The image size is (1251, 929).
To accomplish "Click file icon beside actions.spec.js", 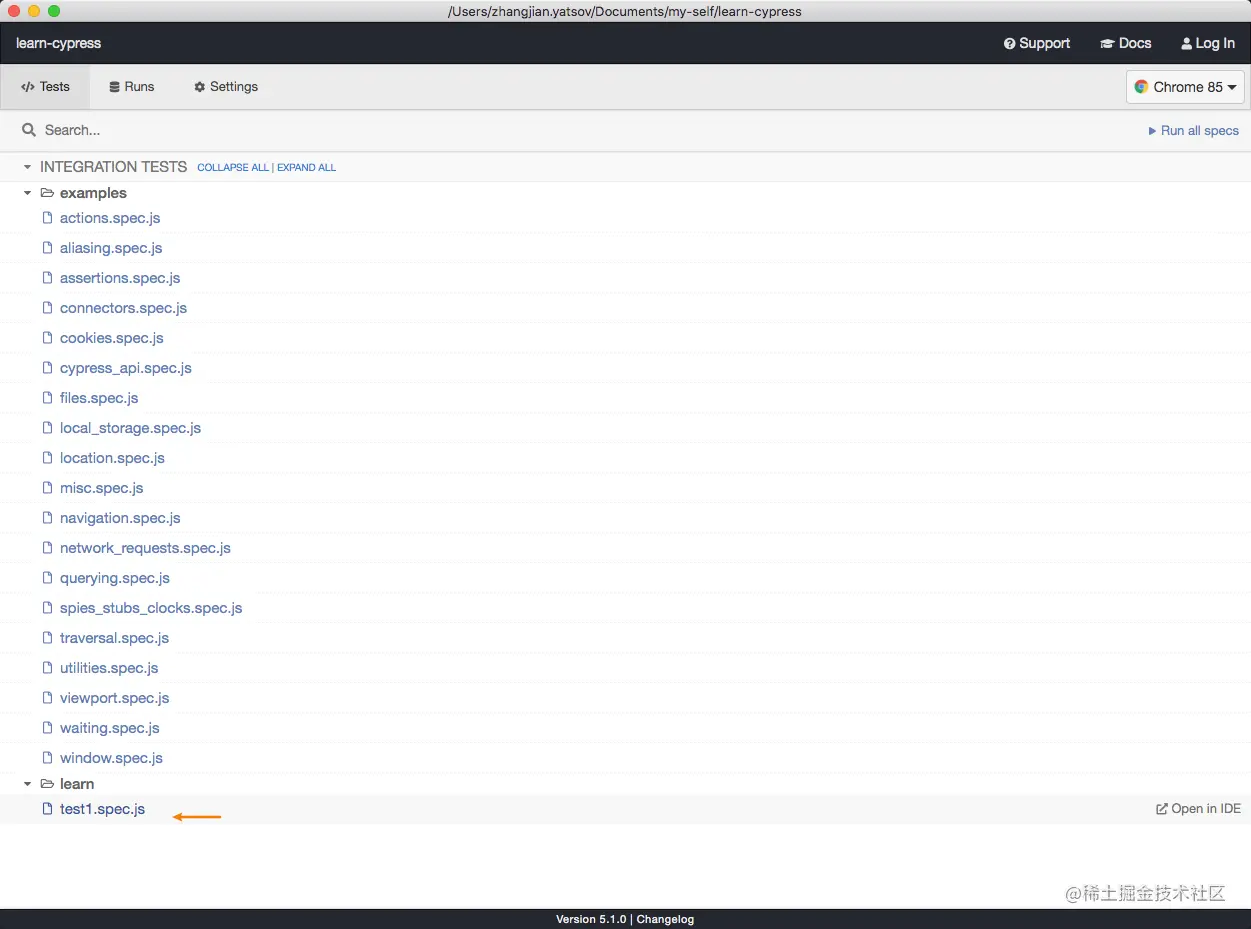I will click(x=47, y=218).
